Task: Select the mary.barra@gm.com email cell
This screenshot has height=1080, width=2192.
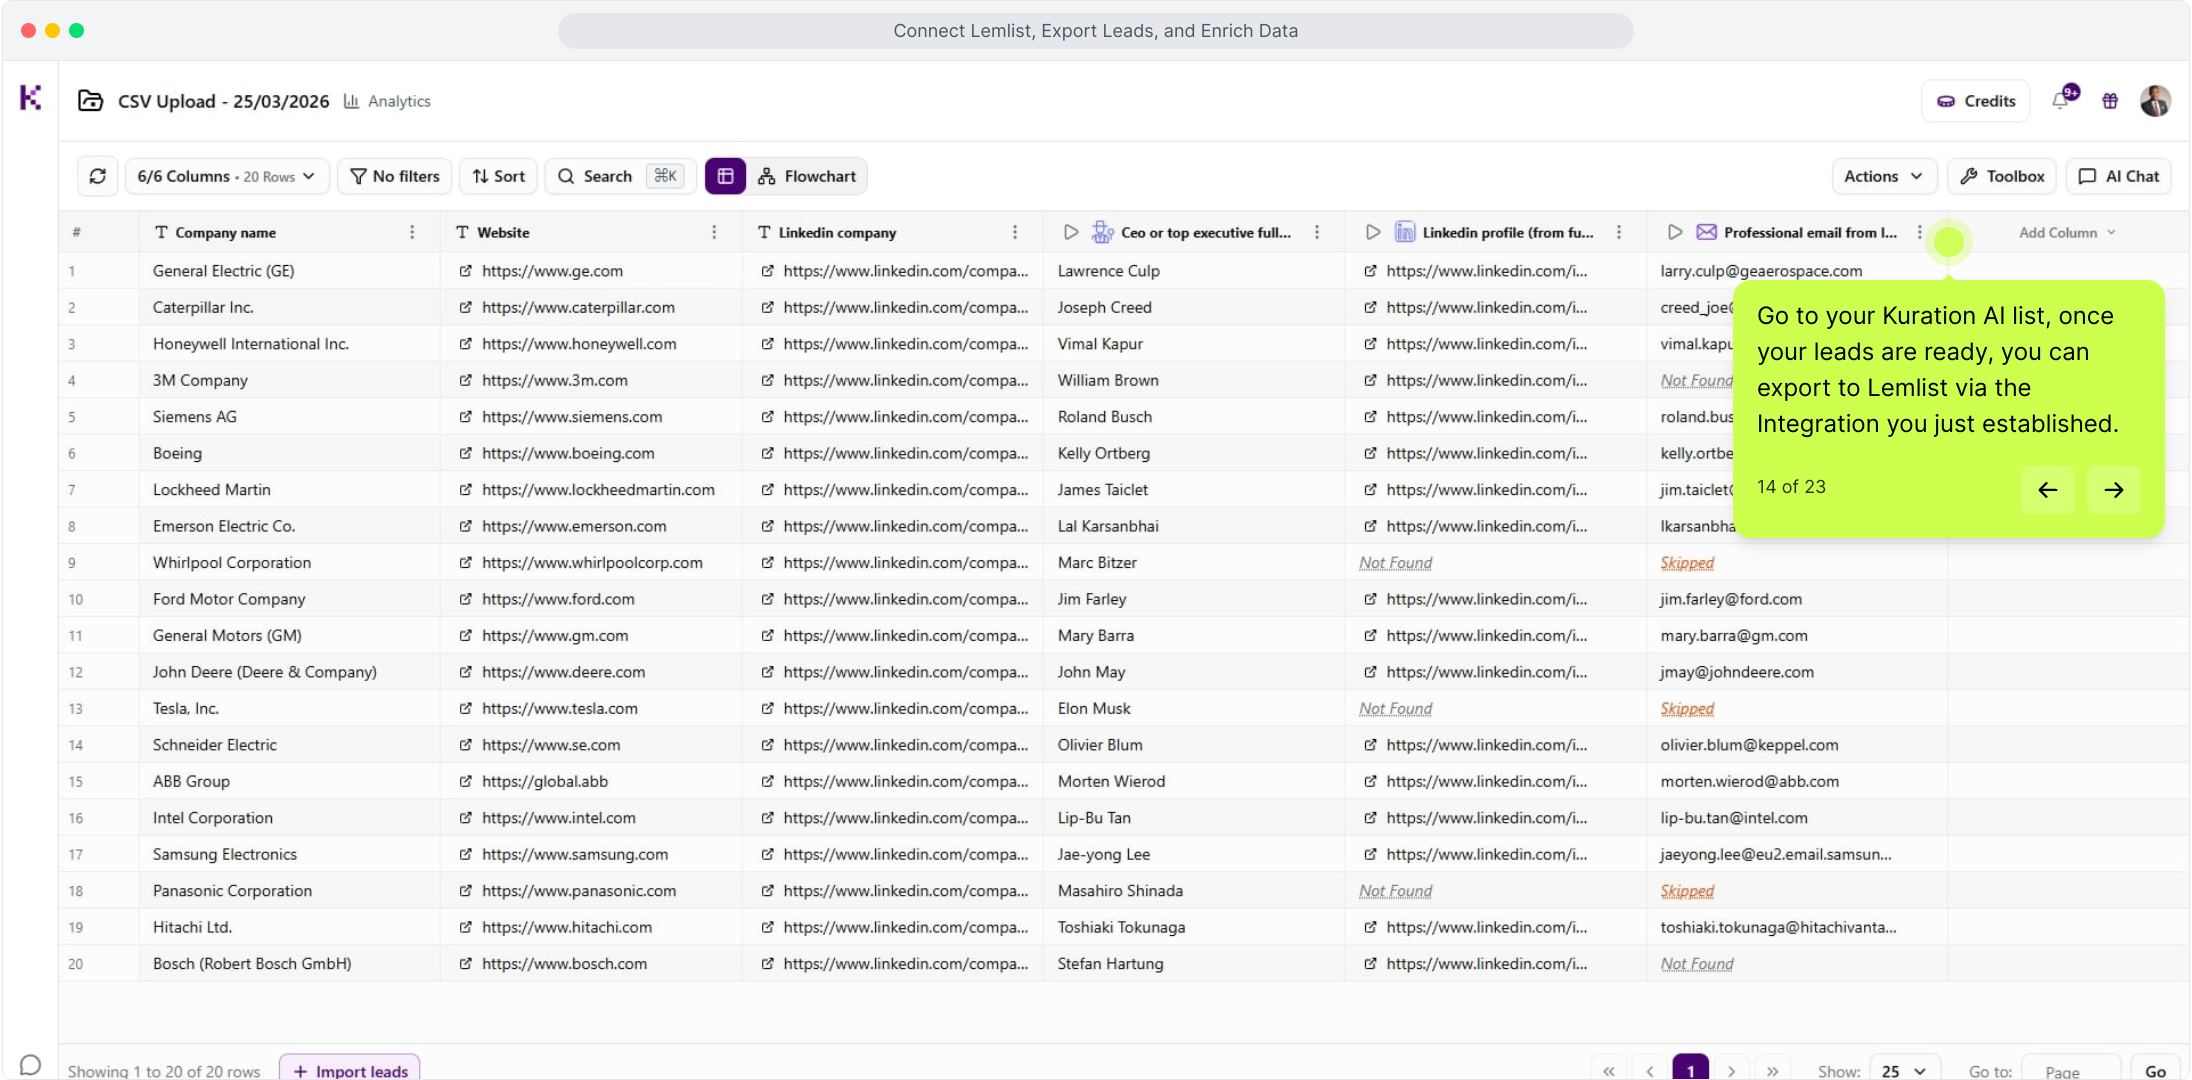Action: (x=1797, y=636)
